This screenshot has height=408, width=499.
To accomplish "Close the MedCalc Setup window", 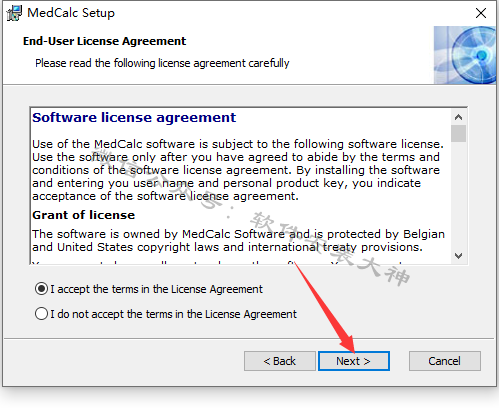I will pos(481,13).
